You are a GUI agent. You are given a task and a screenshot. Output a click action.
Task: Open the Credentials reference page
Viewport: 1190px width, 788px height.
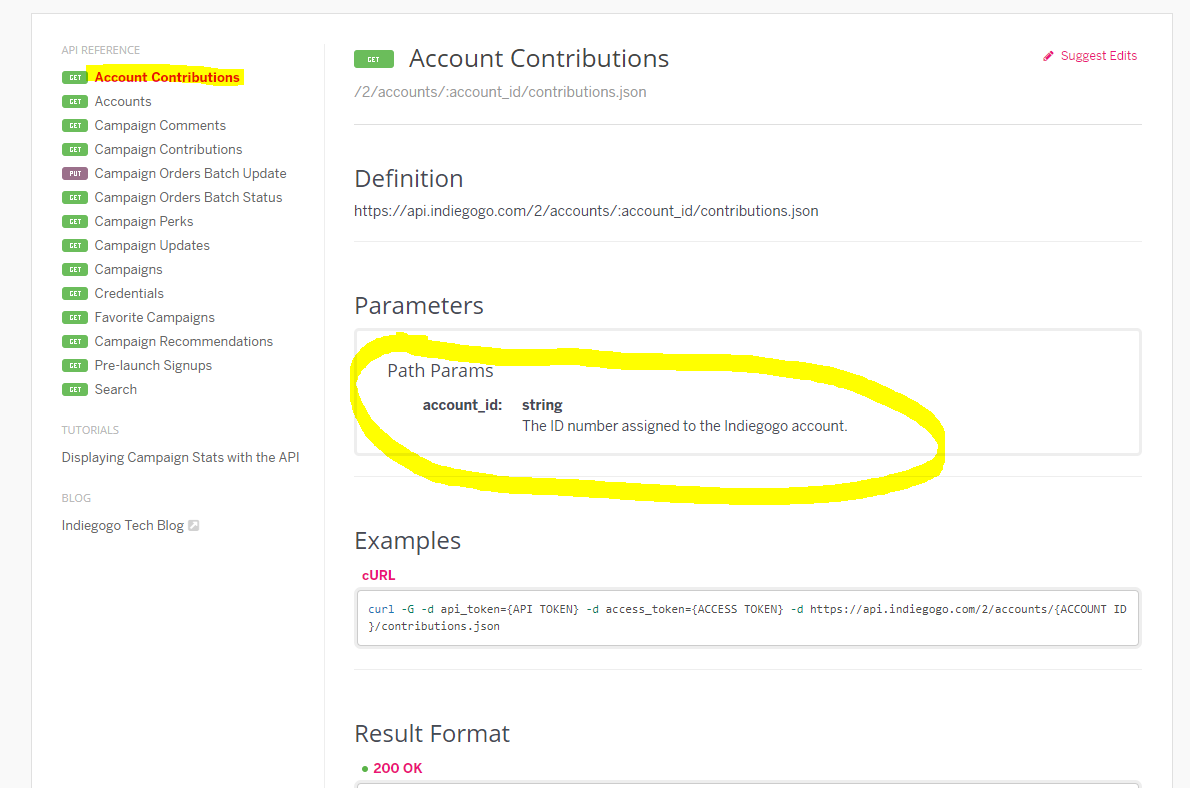[x=129, y=293]
